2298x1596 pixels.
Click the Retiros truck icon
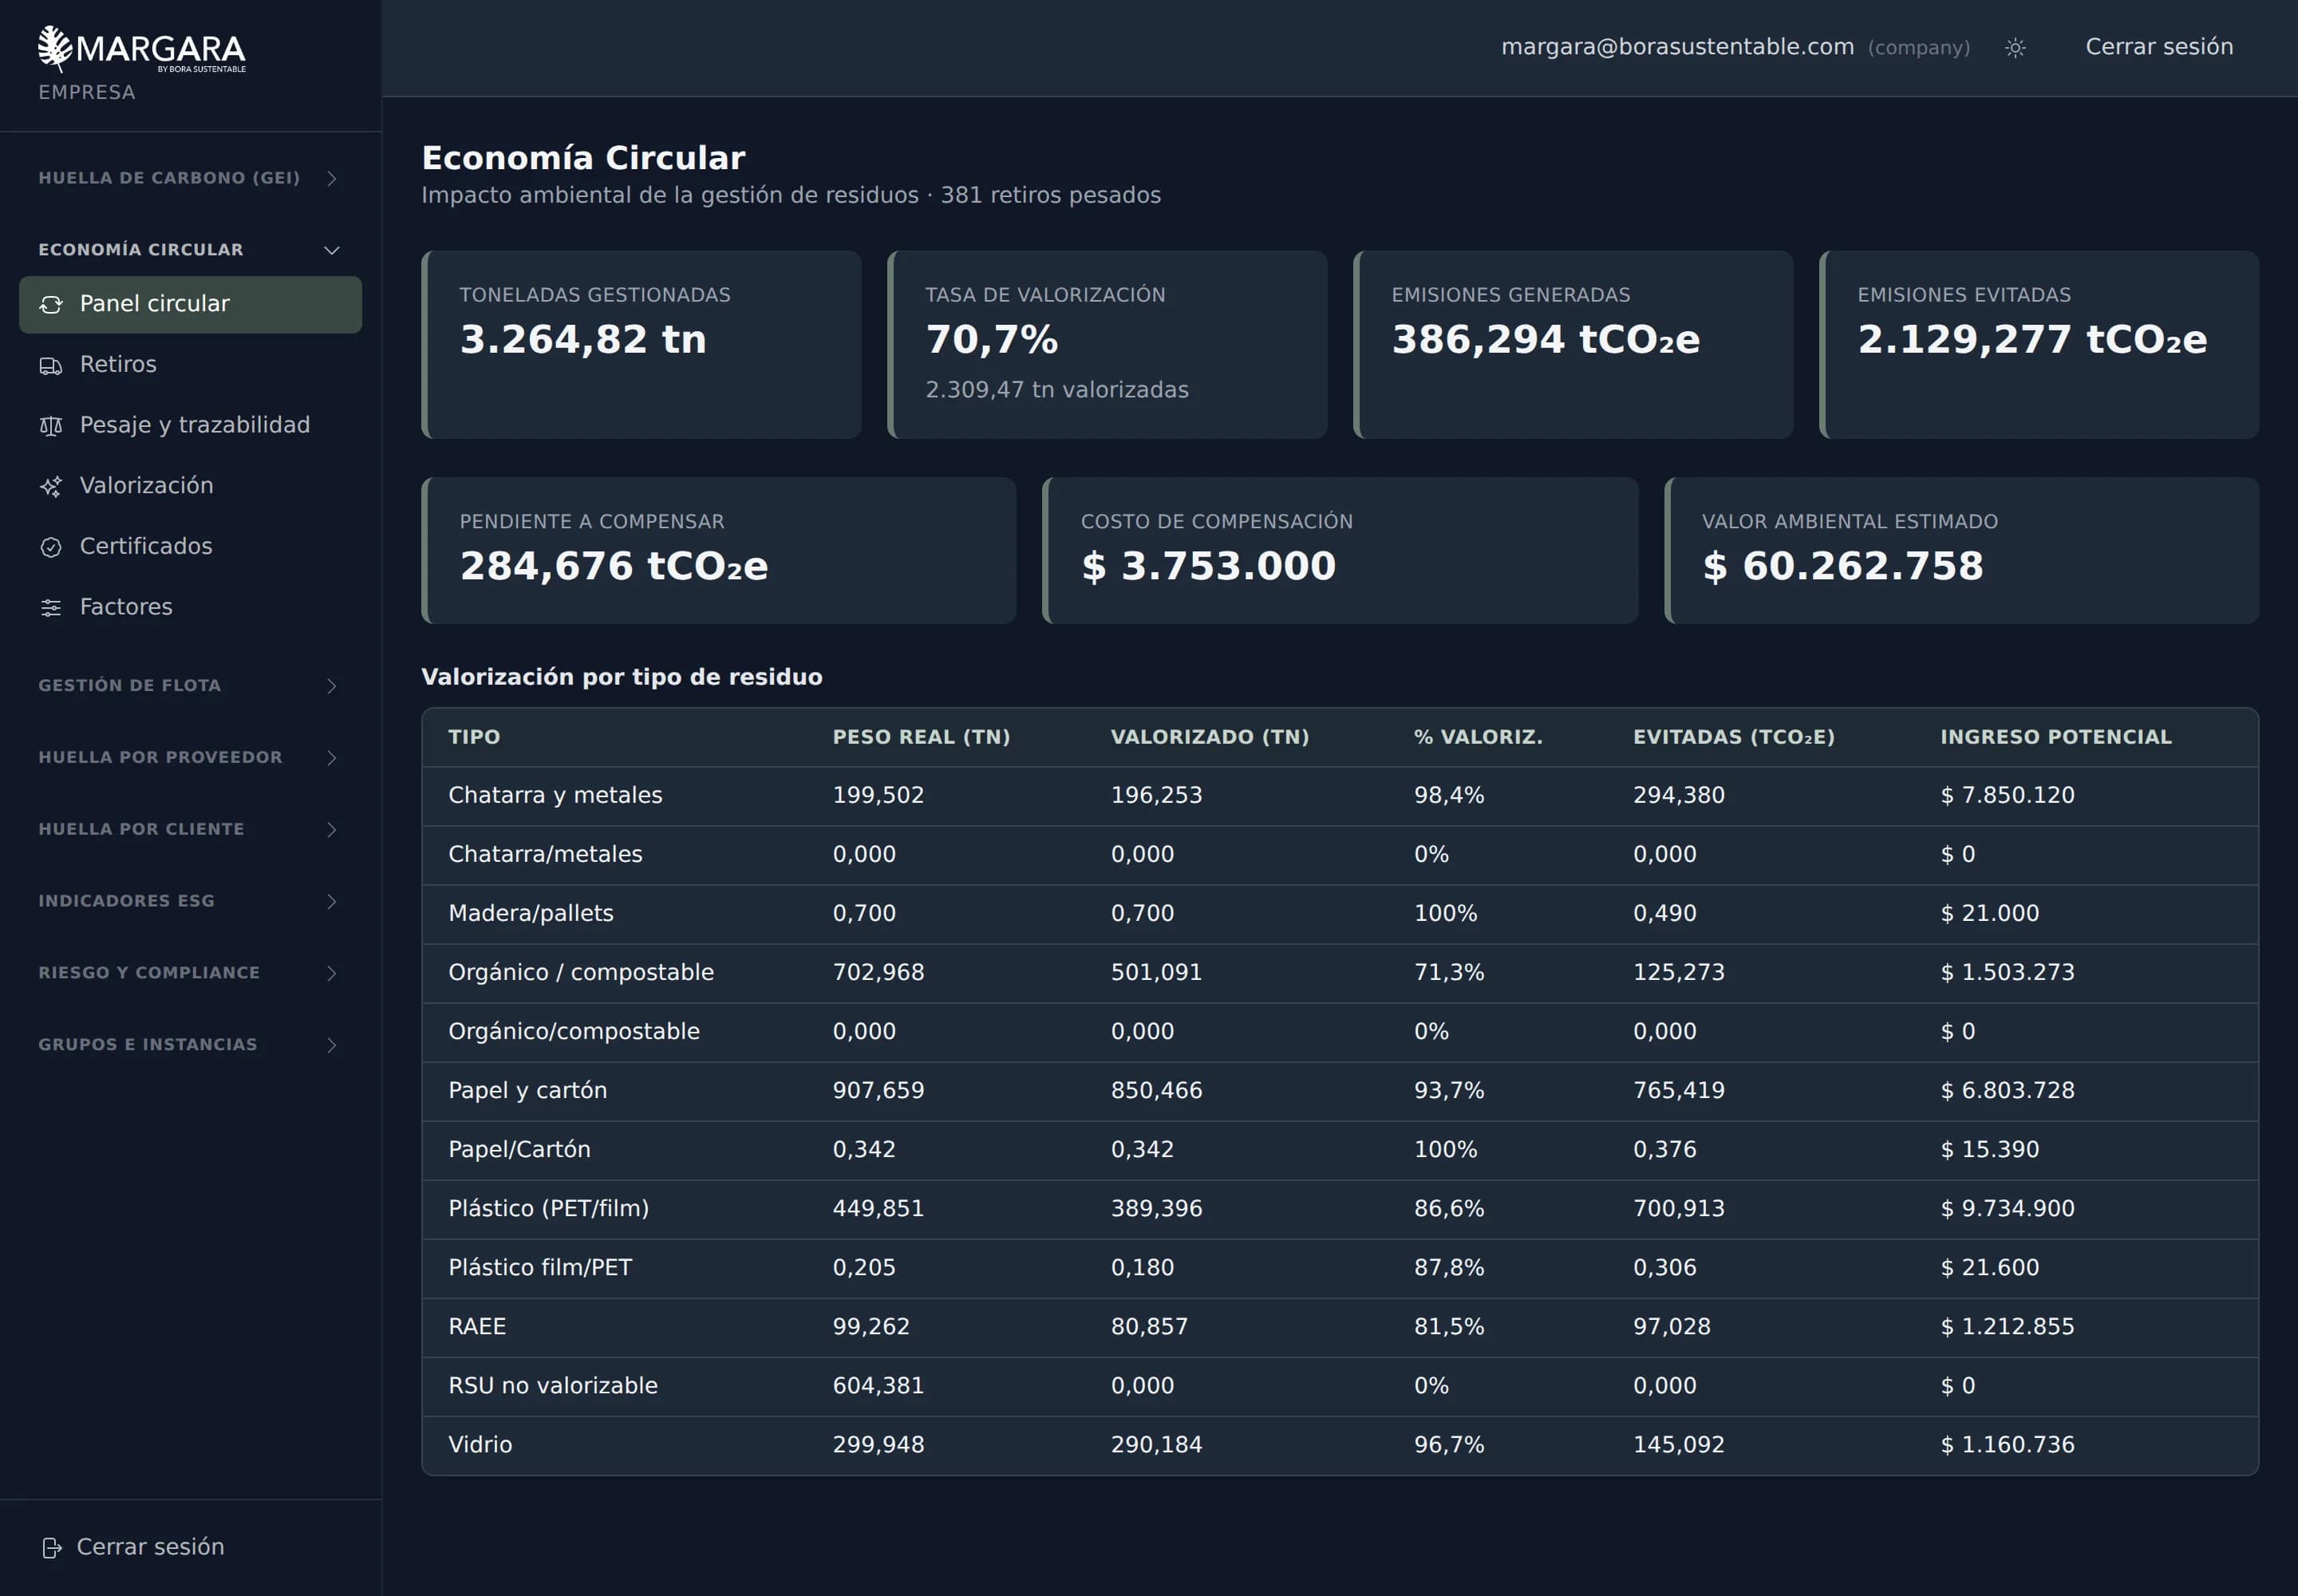(x=51, y=366)
